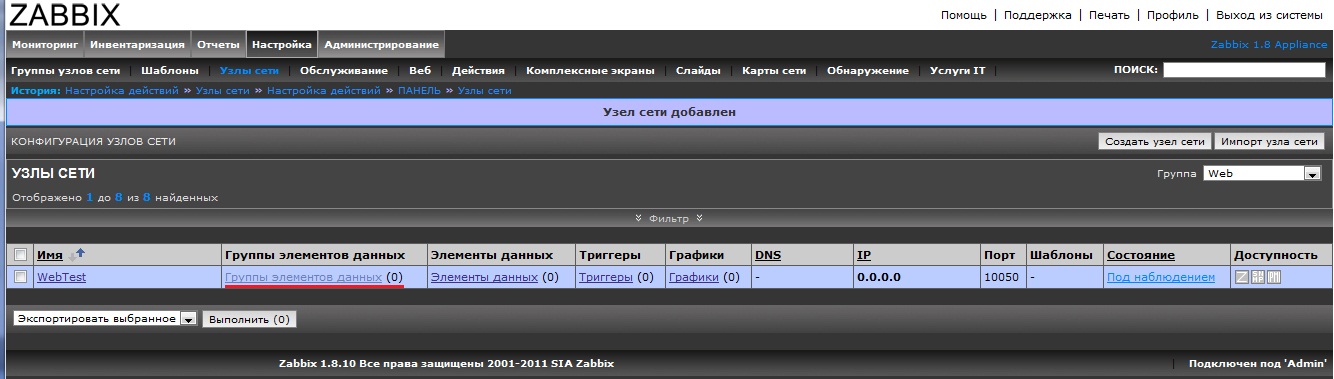The height and width of the screenshot is (379, 1334).
Task: Open Услуги IT submenu item
Action: point(957,71)
